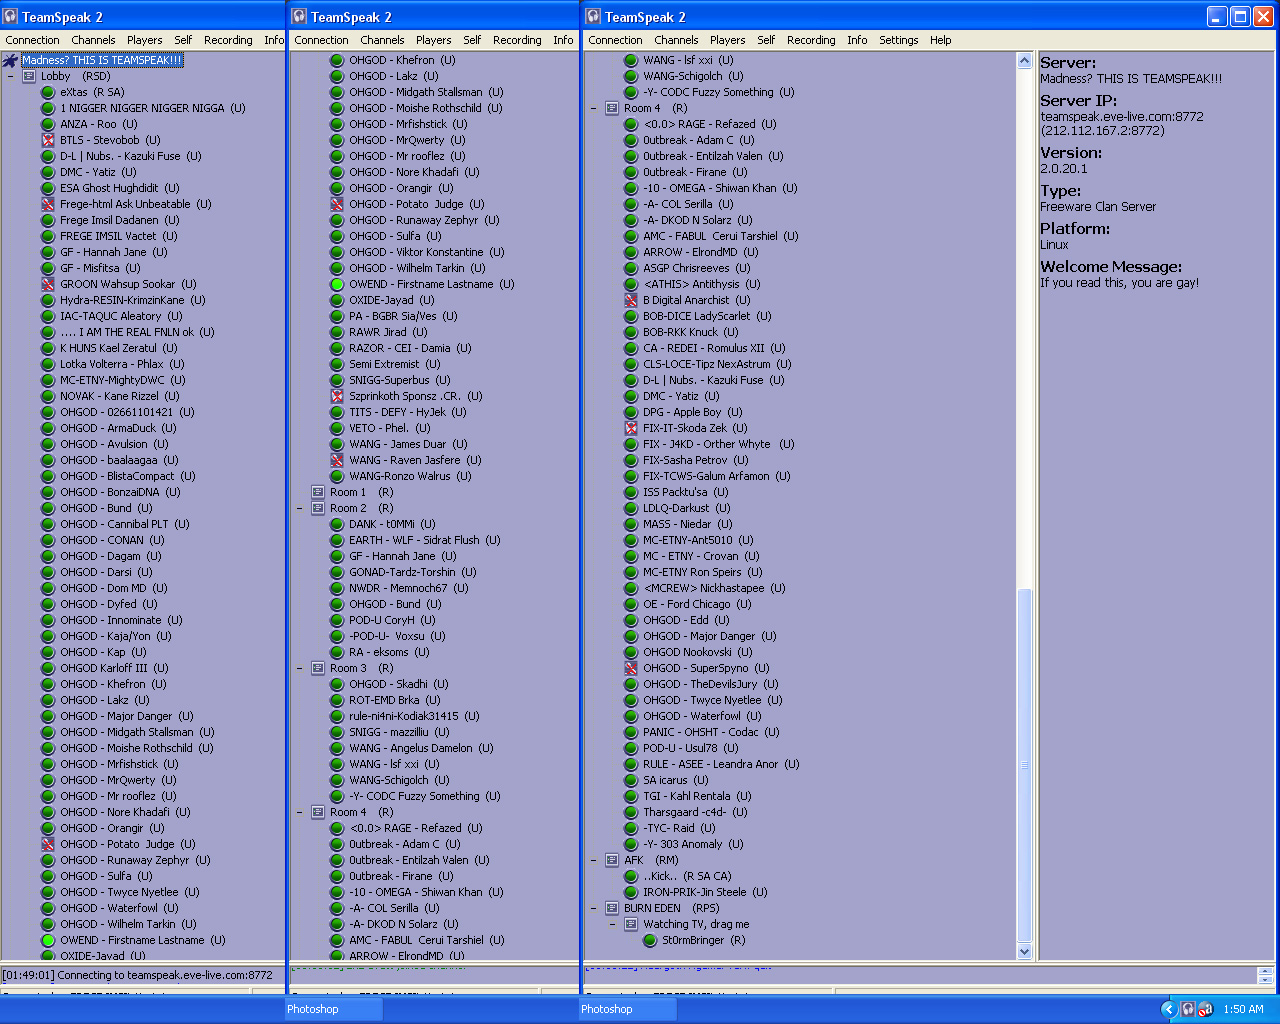Open the Help menu
Viewport: 1280px width, 1024px height.
point(941,40)
